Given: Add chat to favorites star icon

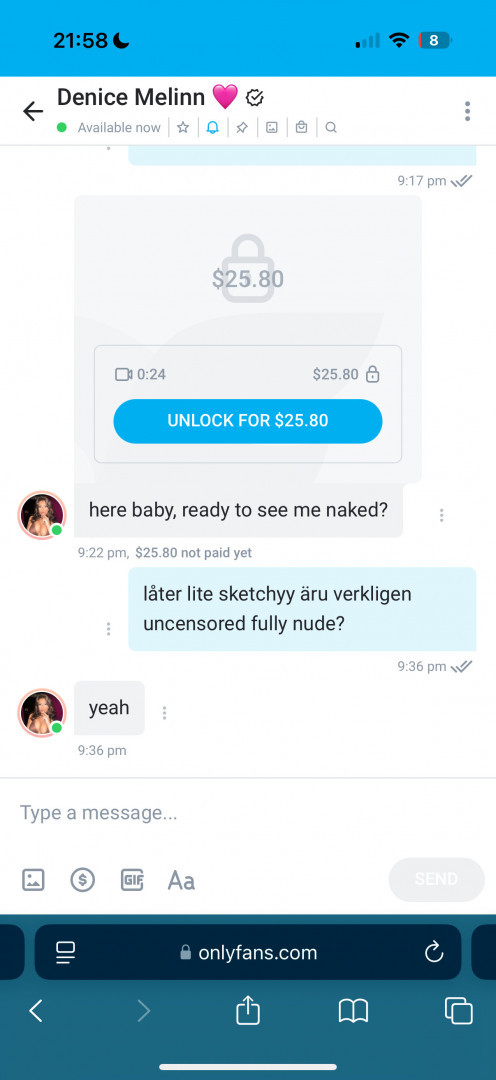Looking at the screenshot, I should point(183,127).
